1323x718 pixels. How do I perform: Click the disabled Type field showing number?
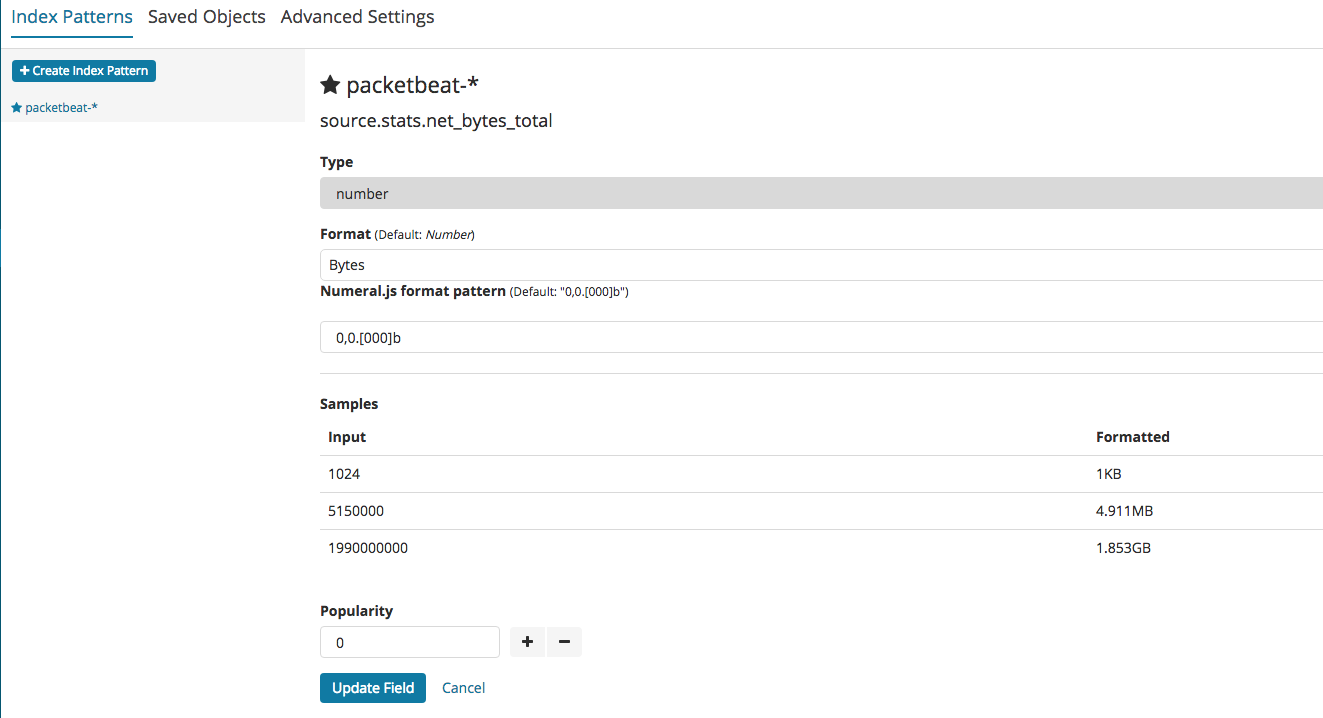pos(820,194)
